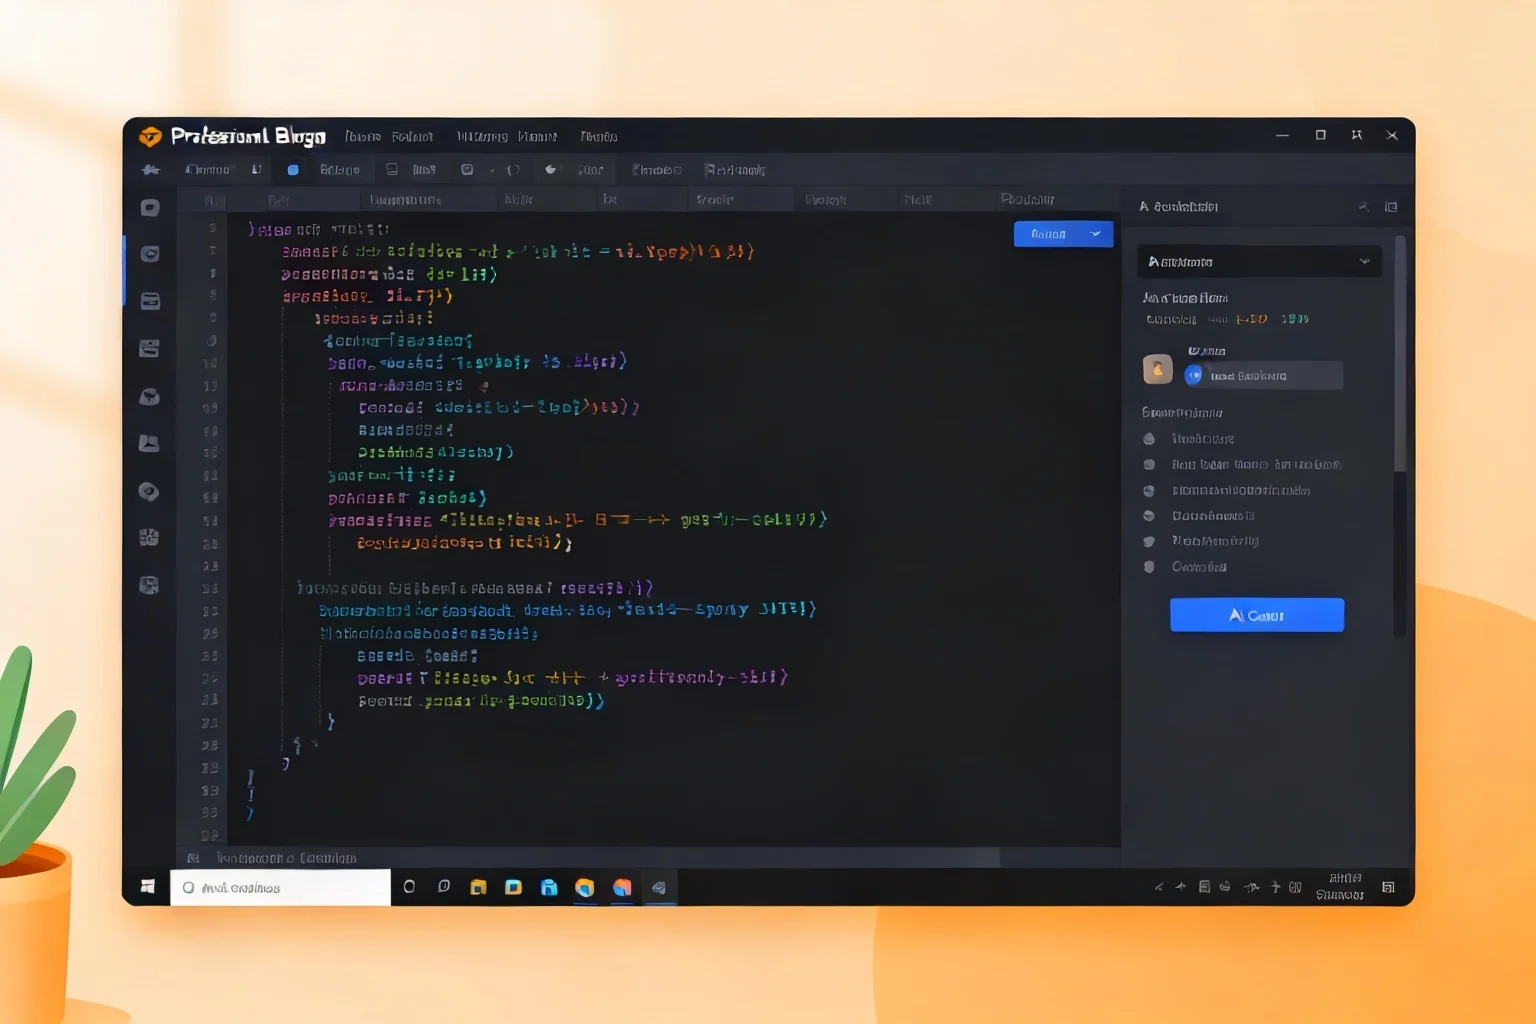
Task: Select the top icon in the left activity sidebar
Action: click(150, 208)
